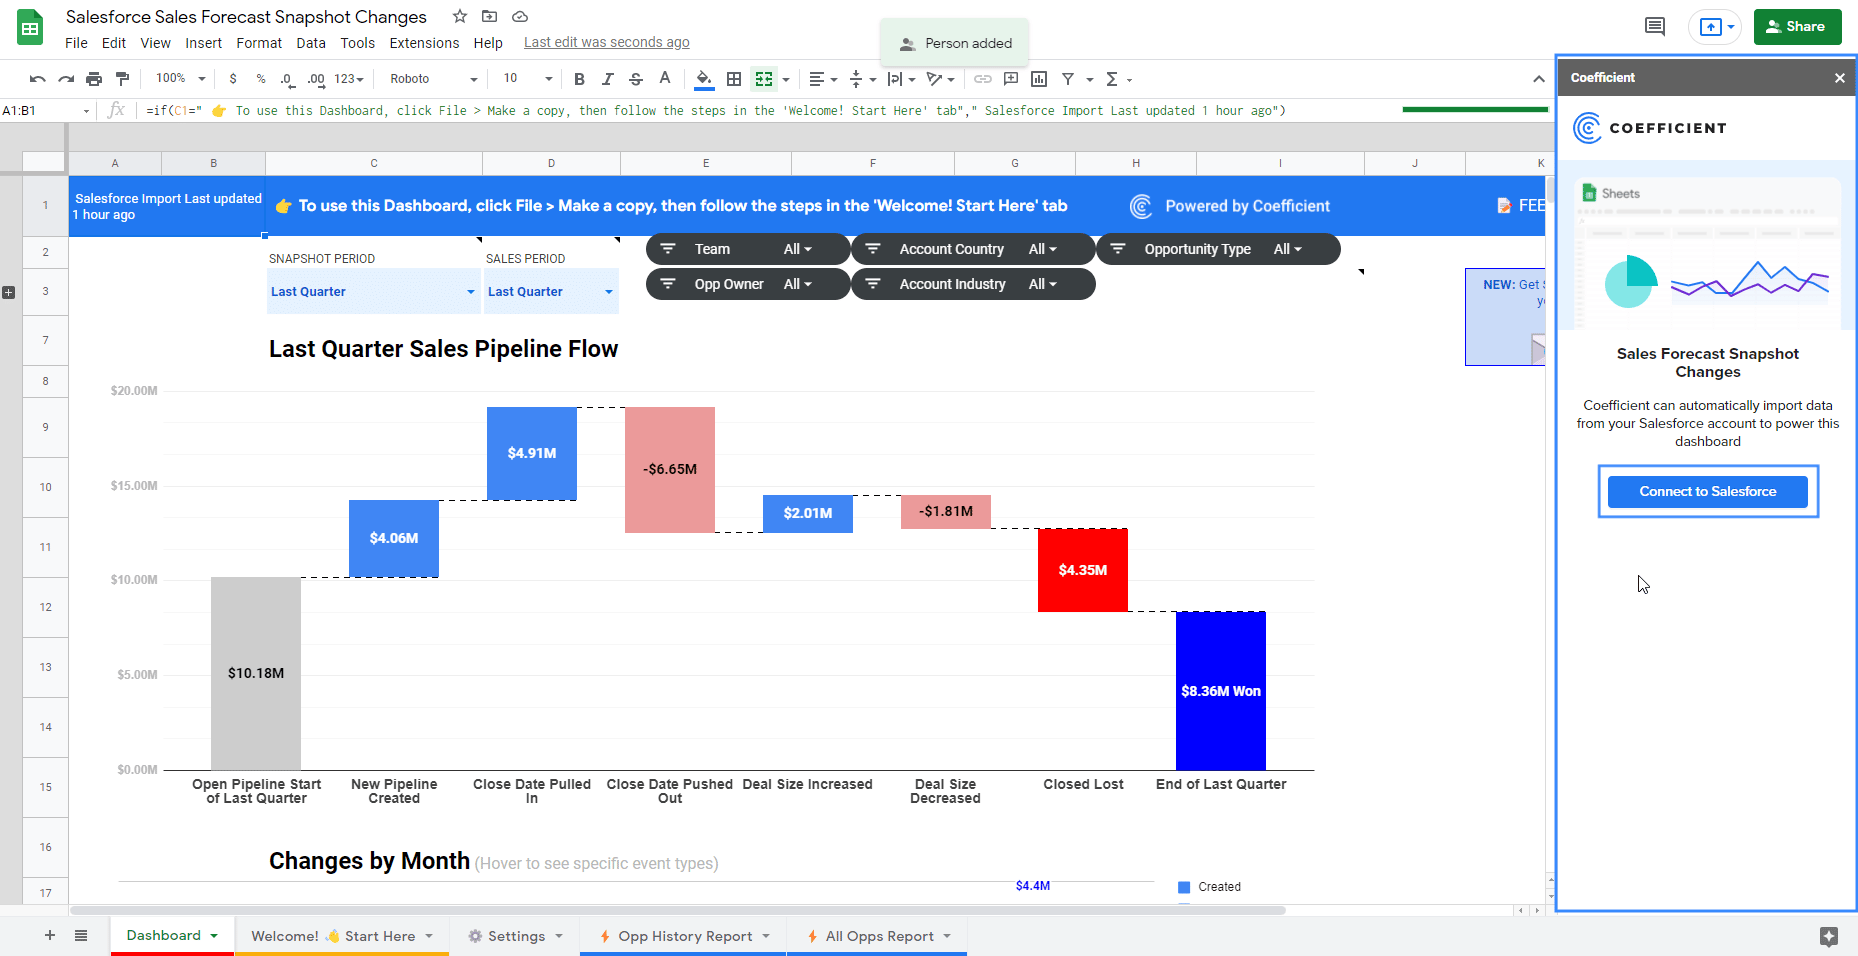Close the Coefficient sidebar

click(1839, 78)
